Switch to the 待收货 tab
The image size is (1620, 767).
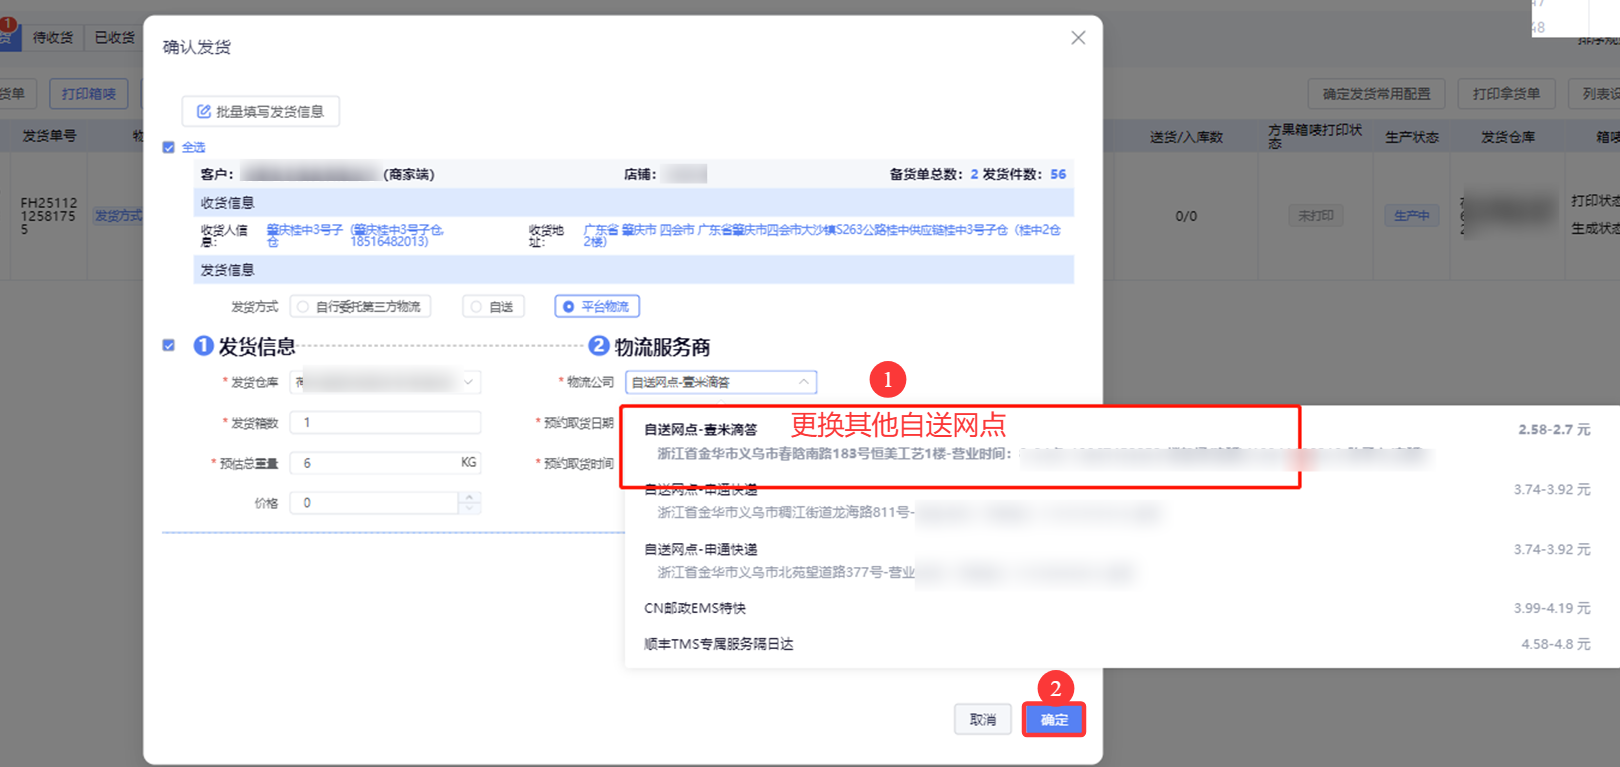click(53, 37)
